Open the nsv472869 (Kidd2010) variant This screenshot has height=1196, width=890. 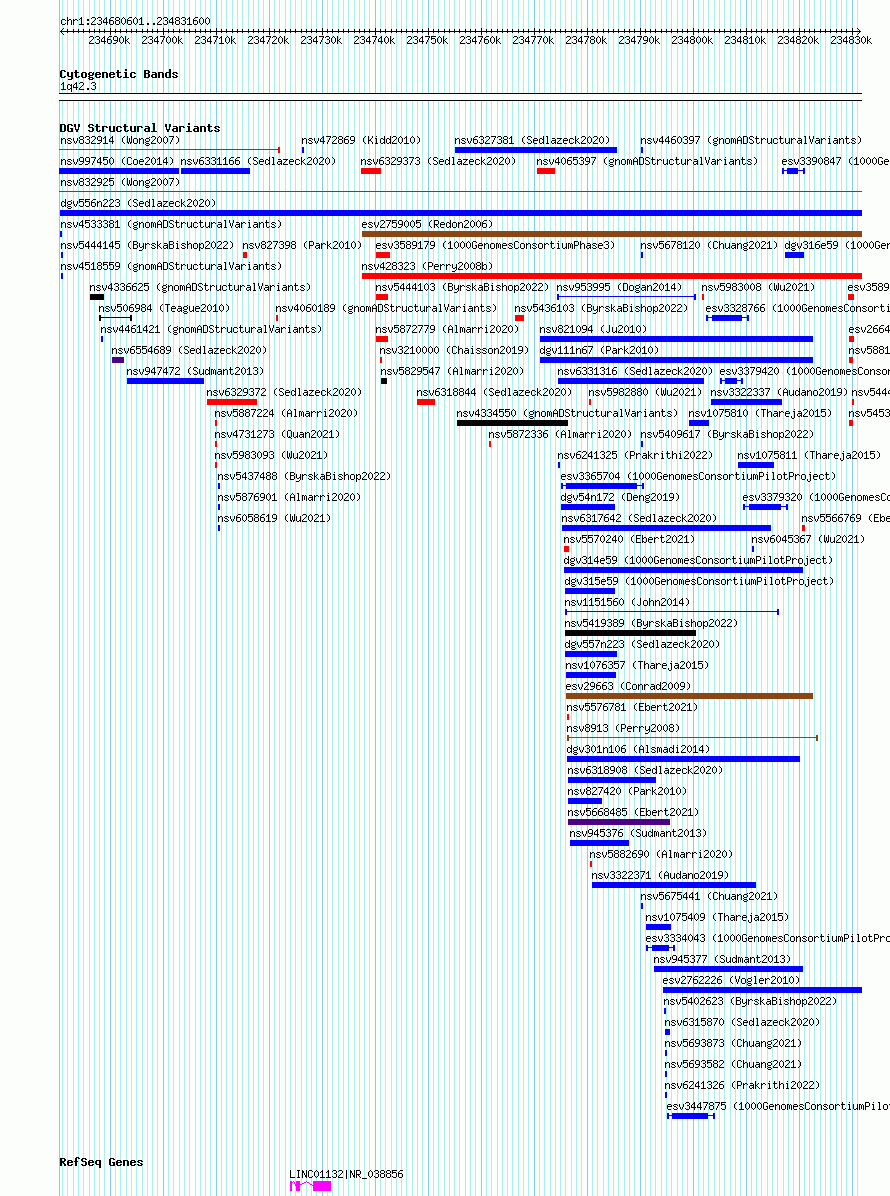pos(361,140)
